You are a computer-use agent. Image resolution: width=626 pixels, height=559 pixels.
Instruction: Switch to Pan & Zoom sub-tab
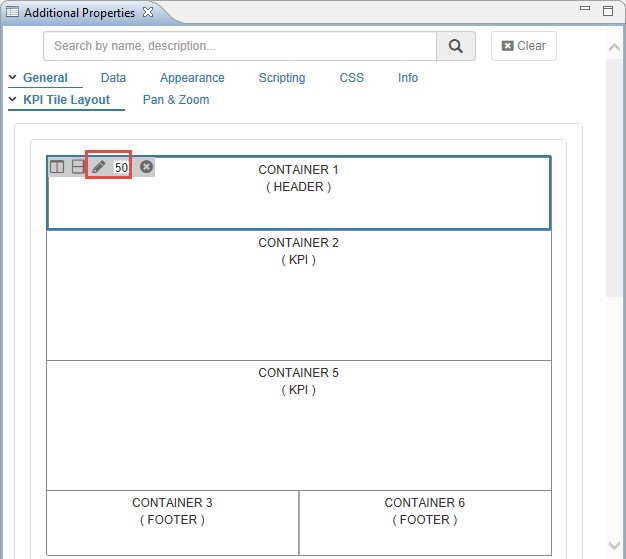coord(176,100)
